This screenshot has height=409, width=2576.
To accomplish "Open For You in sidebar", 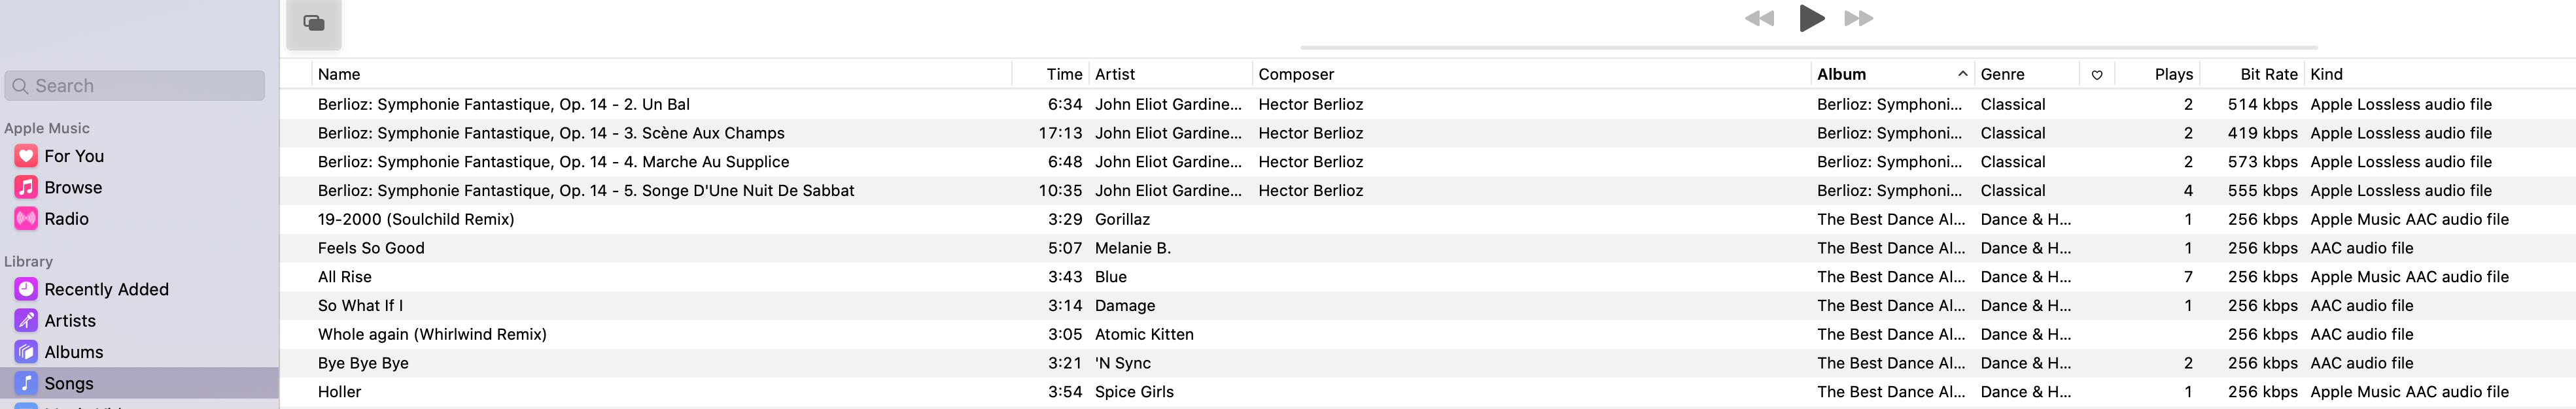I will point(74,156).
